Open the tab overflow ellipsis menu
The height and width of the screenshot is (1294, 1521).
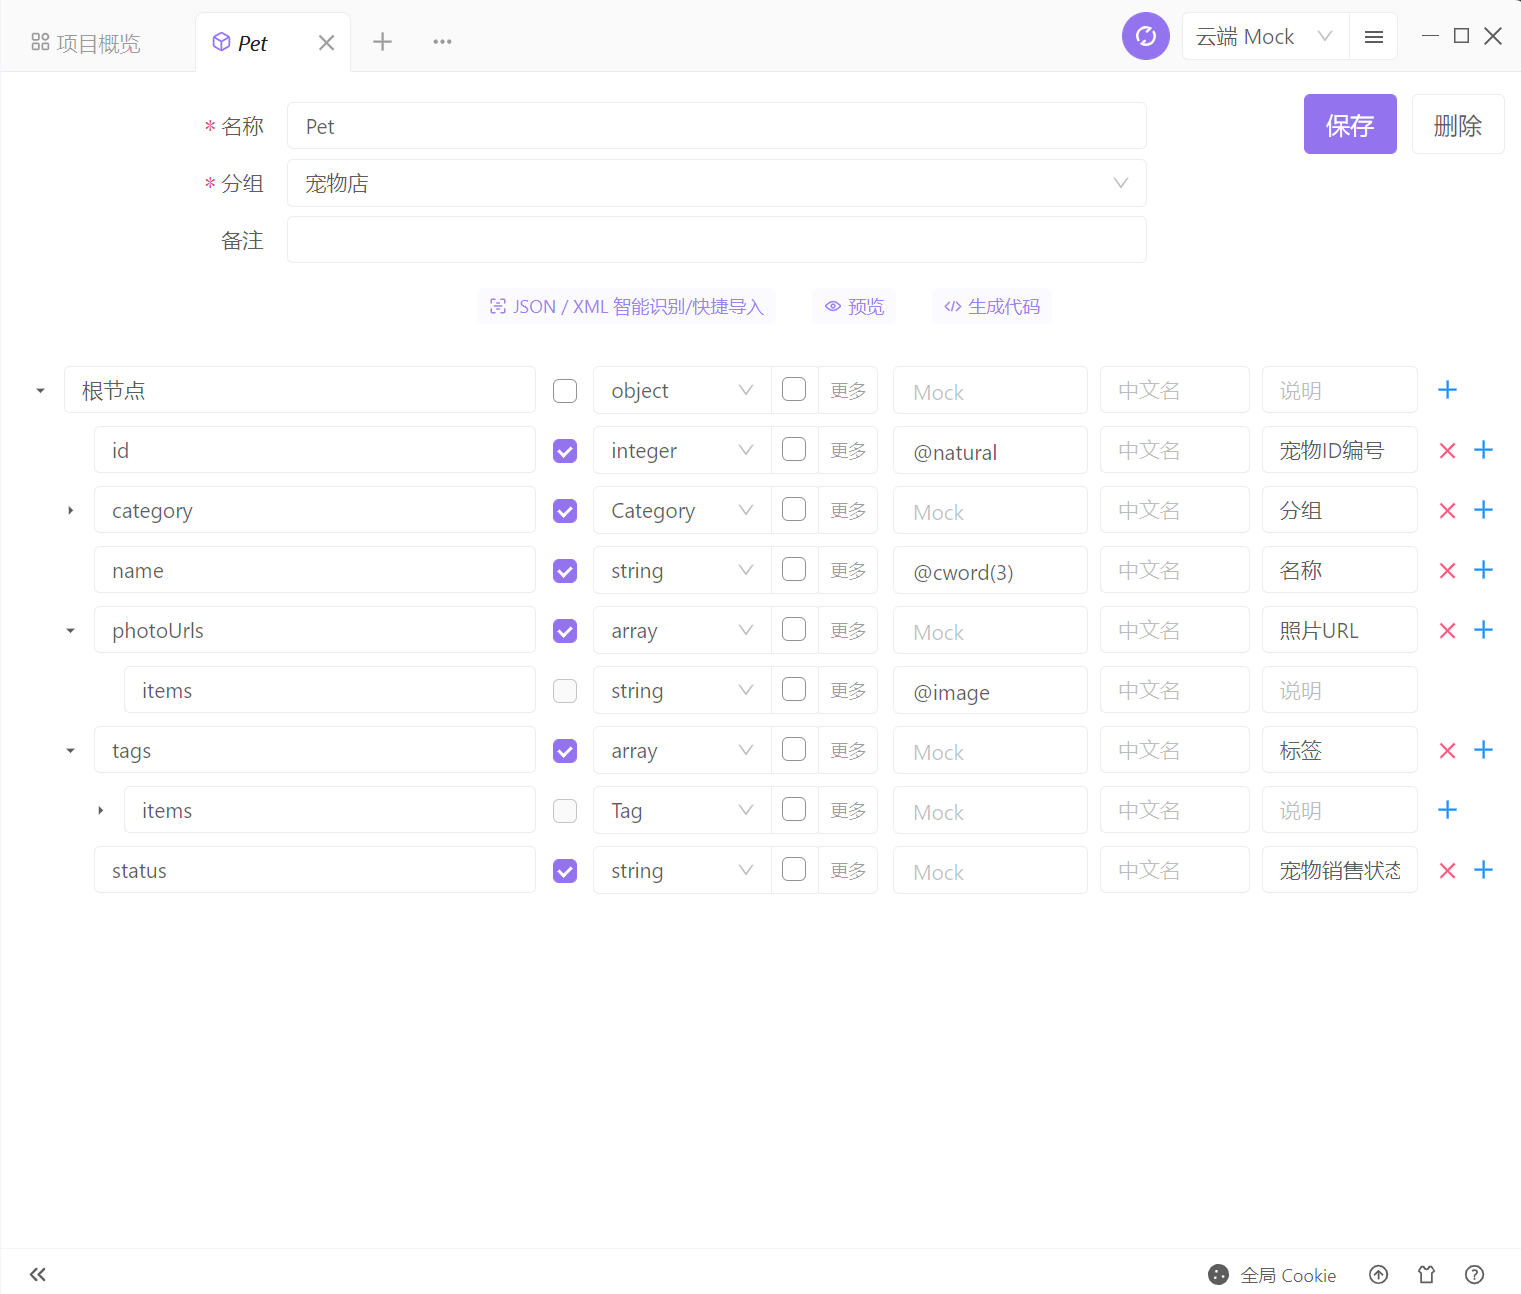coord(442,42)
